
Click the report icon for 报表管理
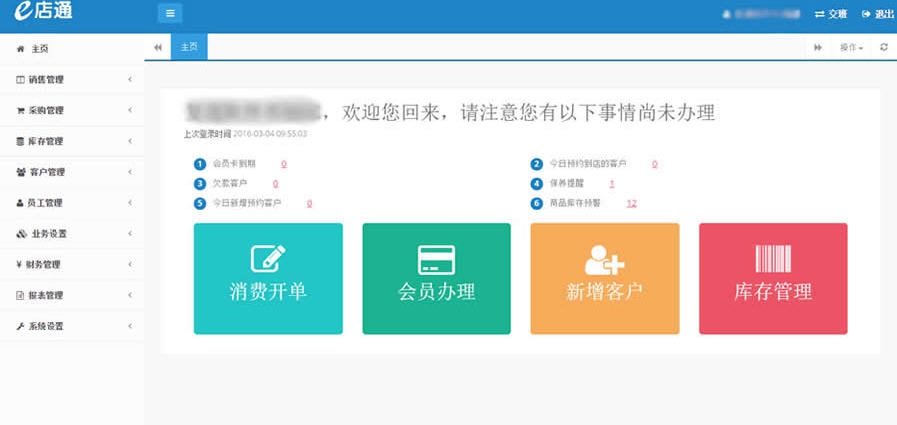point(20,296)
